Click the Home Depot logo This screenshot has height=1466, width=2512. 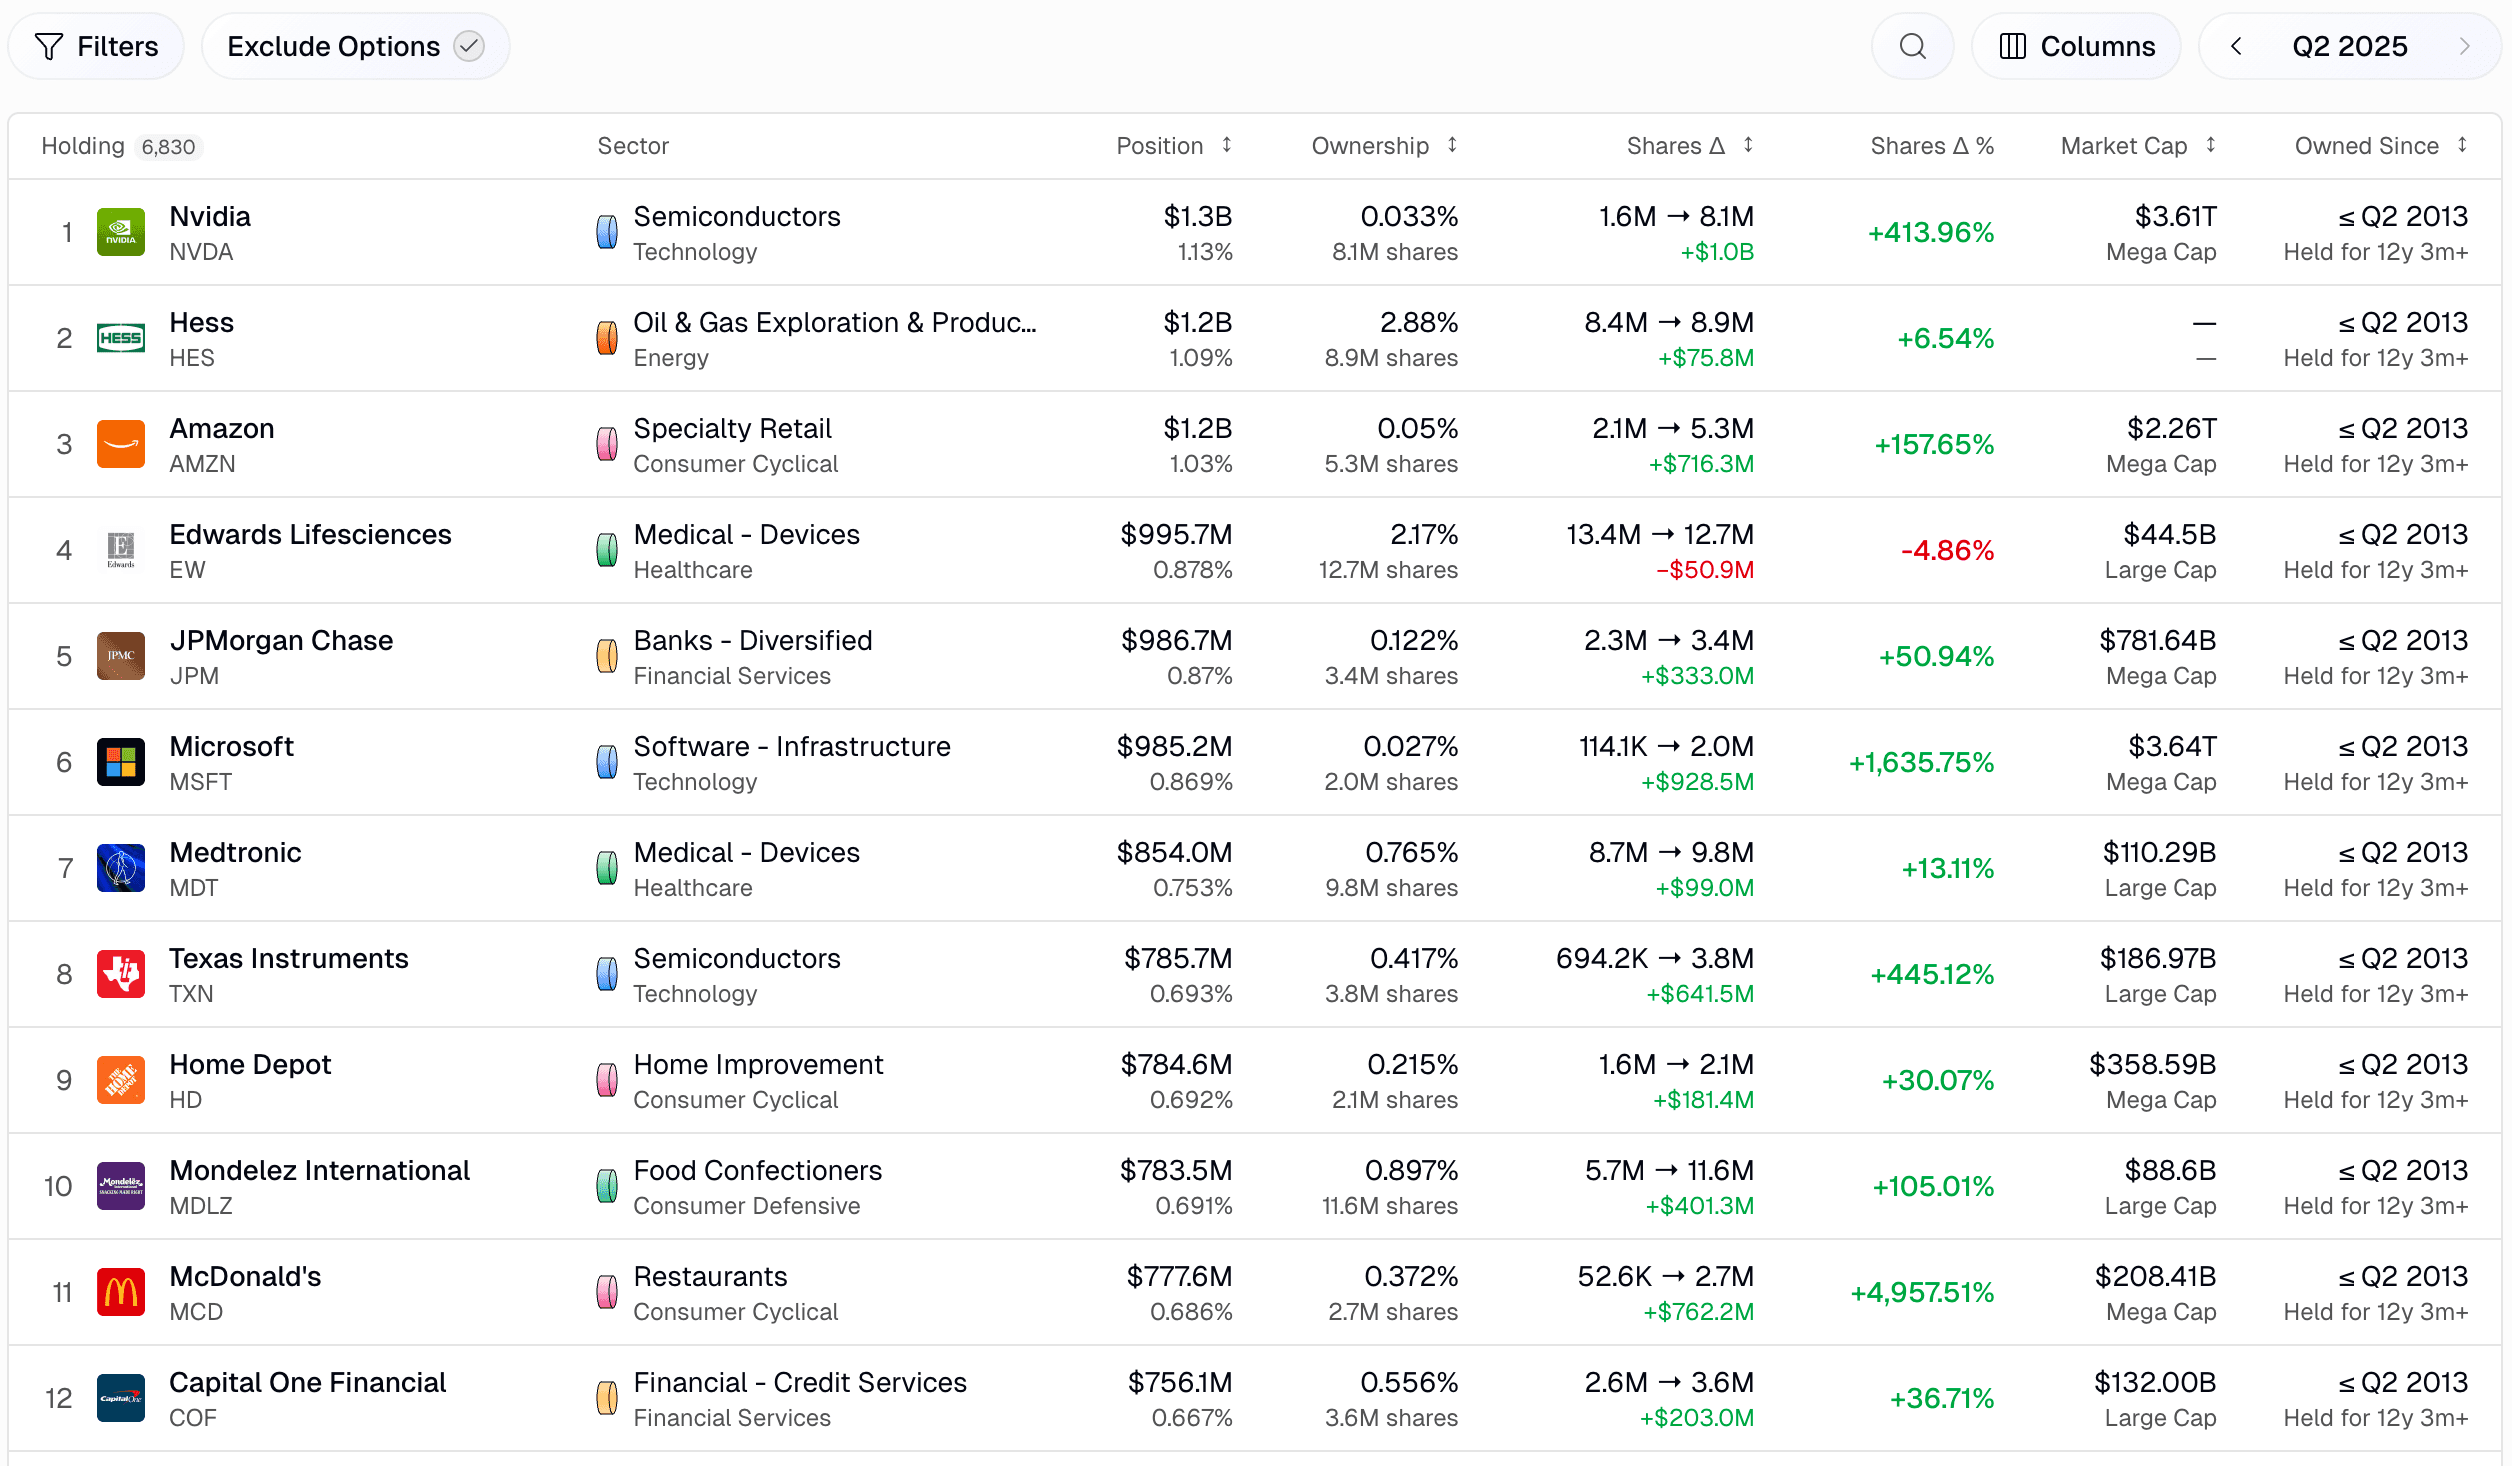[x=120, y=1079]
